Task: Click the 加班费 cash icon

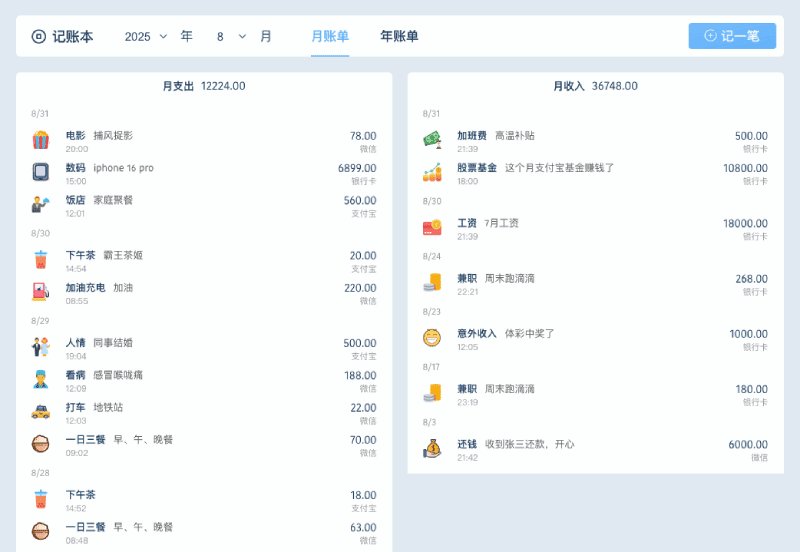Action: coord(432,140)
